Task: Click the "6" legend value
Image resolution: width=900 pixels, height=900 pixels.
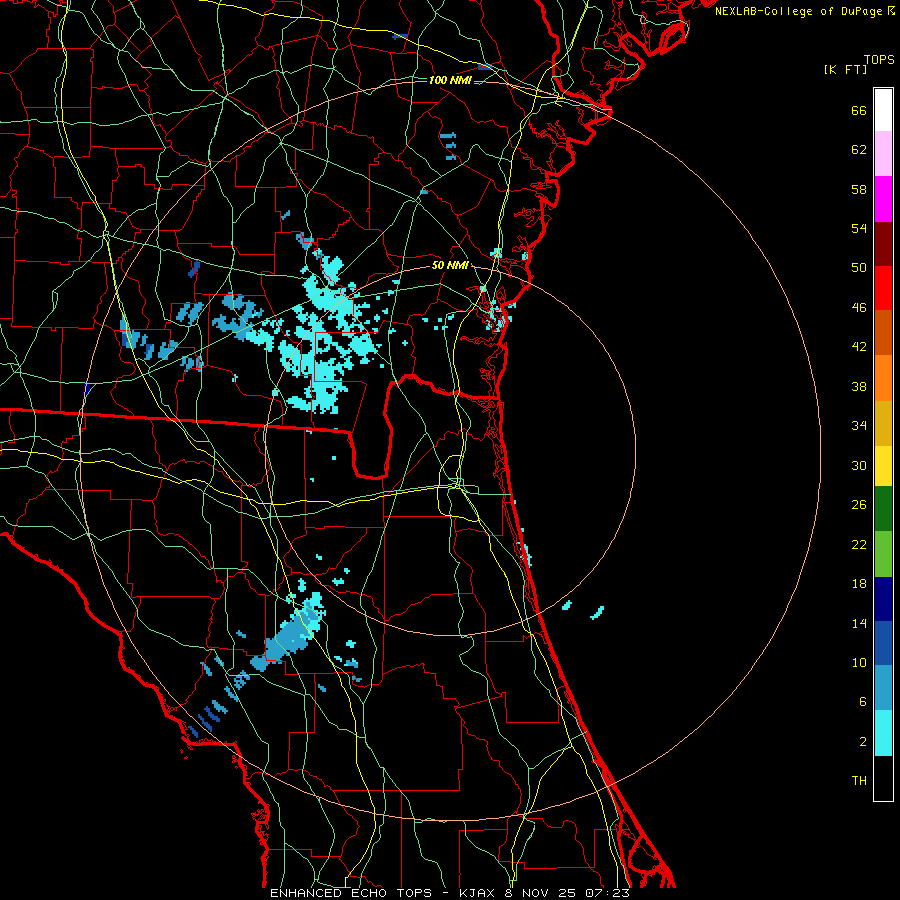Action: [x=863, y=702]
